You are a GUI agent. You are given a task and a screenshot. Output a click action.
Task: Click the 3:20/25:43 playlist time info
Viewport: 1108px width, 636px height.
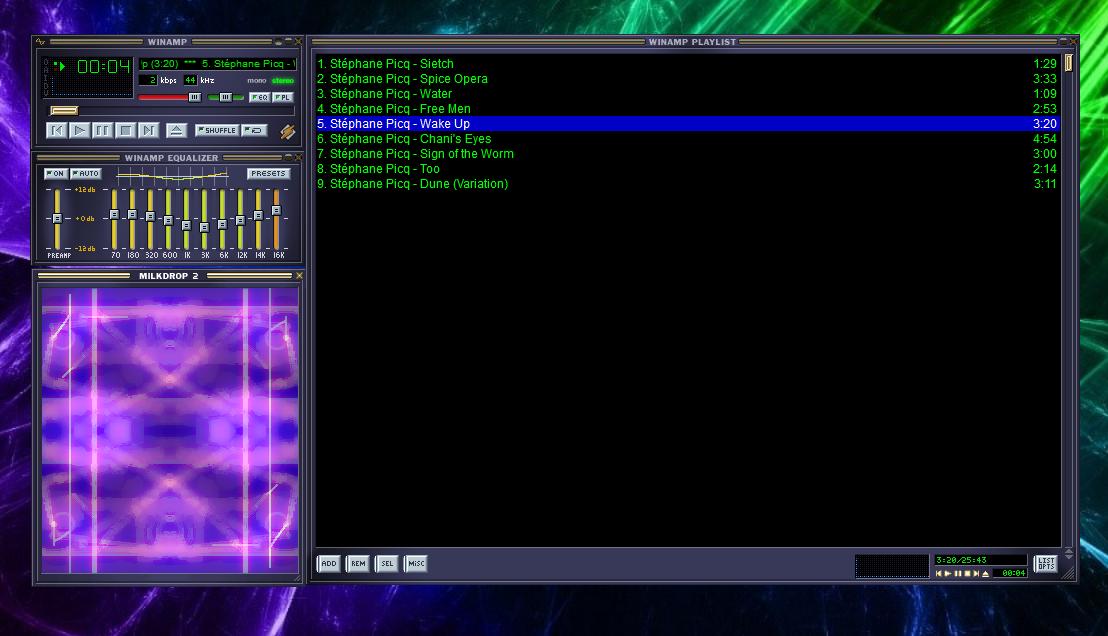(x=981, y=560)
